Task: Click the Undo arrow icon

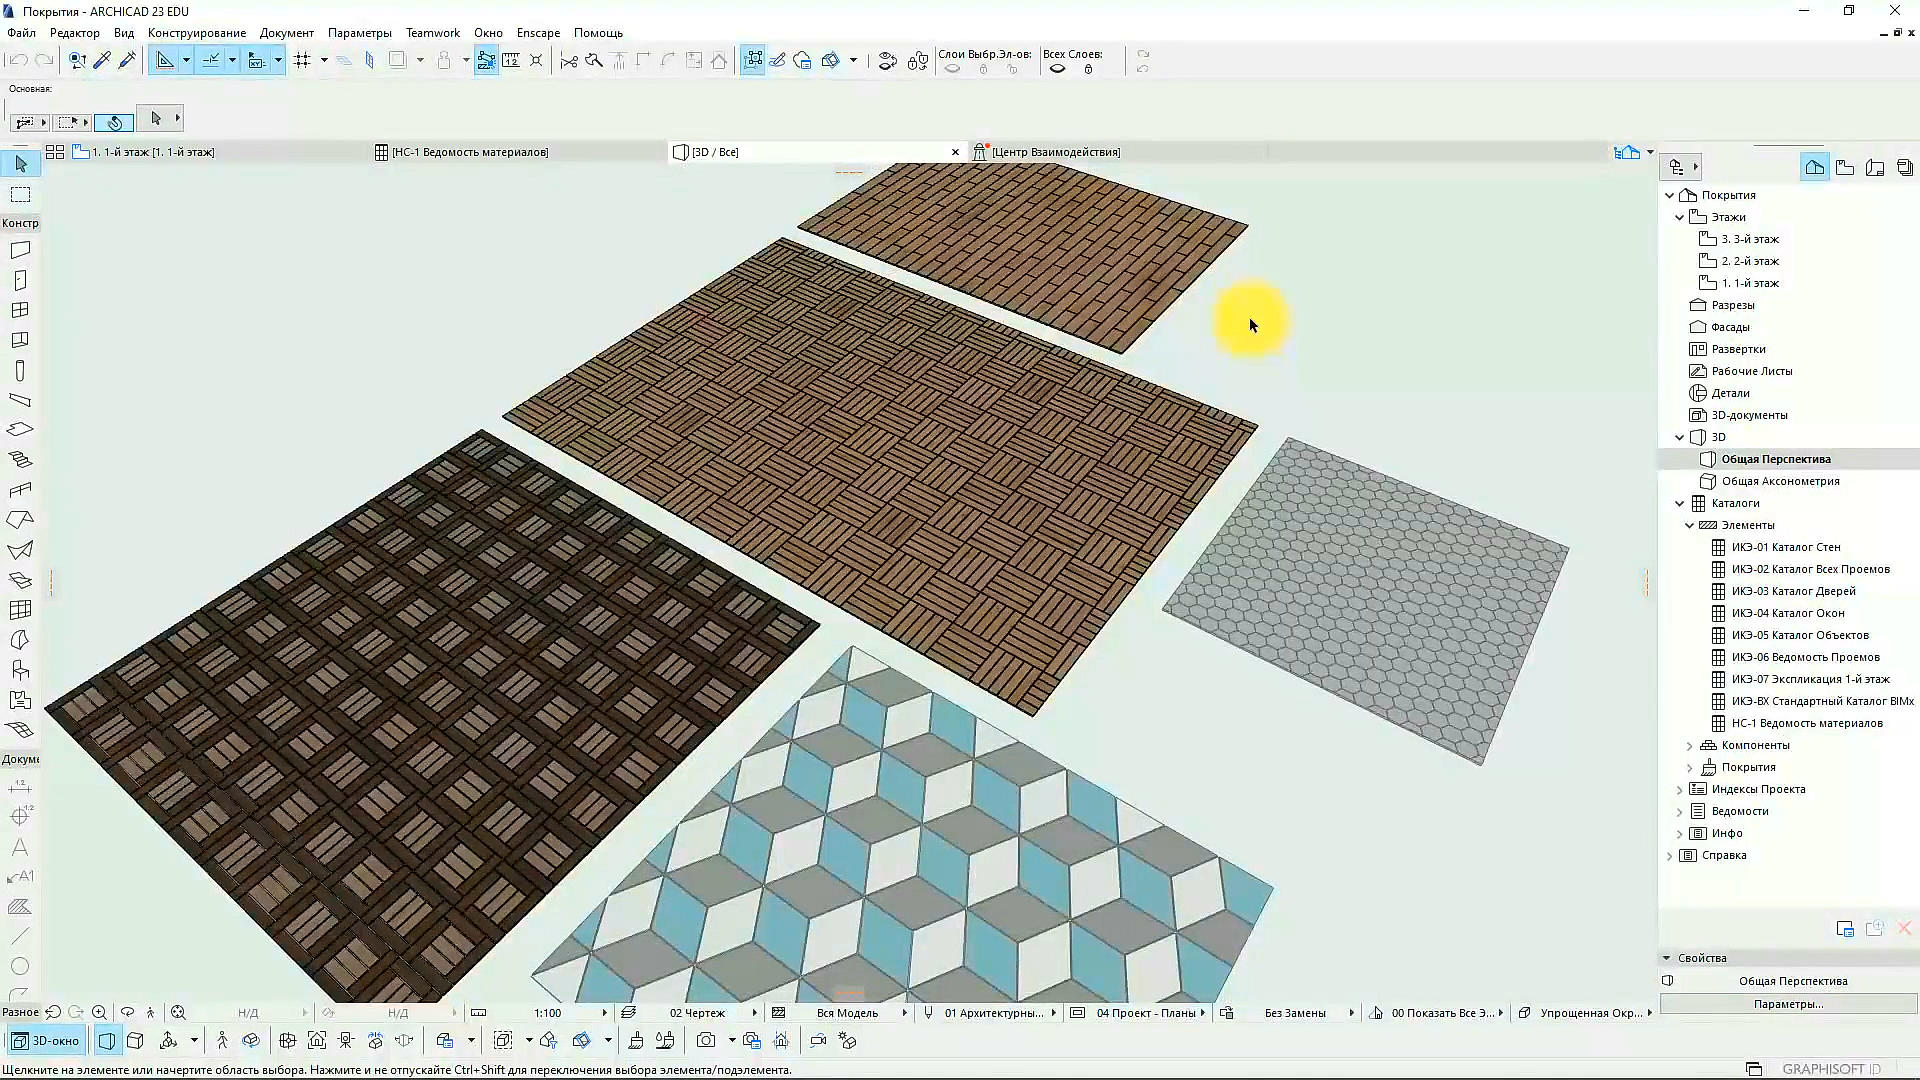Action: pos(18,60)
